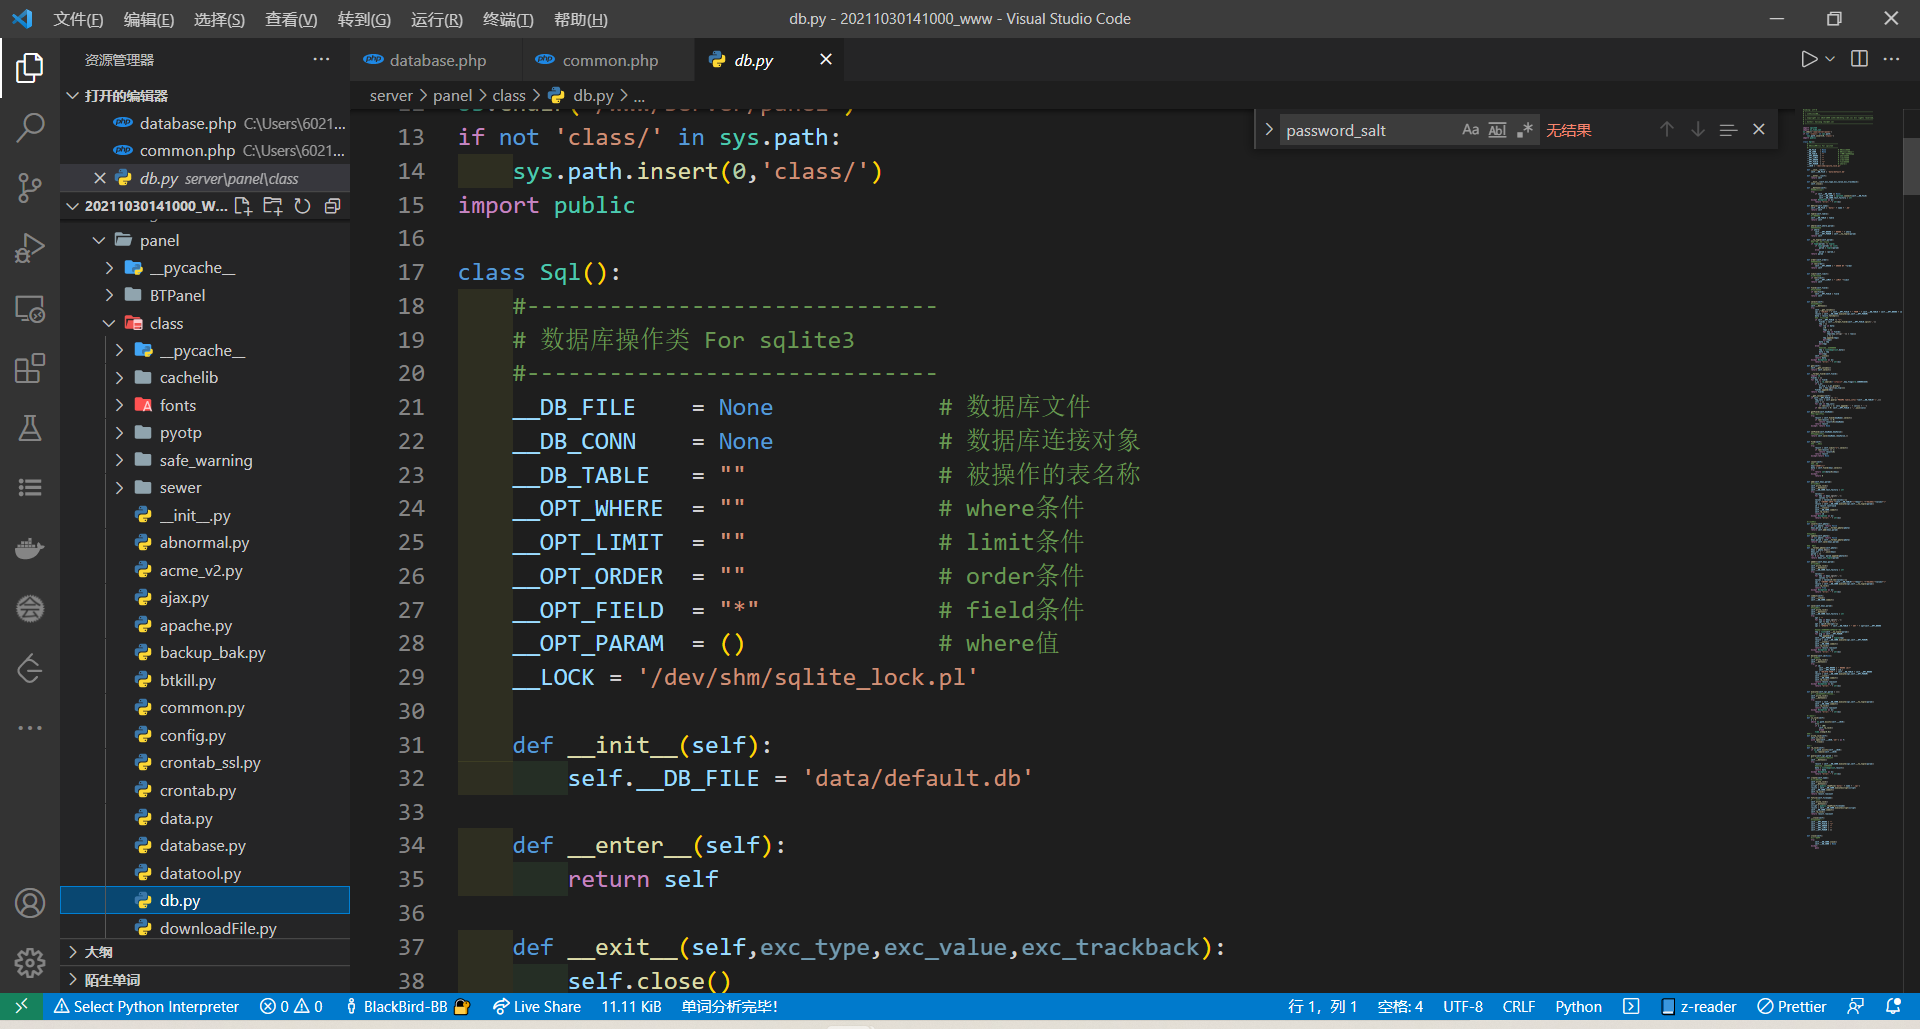This screenshot has width=1920, height=1029.
Task: Click New Folder icon in workspace header
Action: pyautogui.click(x=272, y=206)
